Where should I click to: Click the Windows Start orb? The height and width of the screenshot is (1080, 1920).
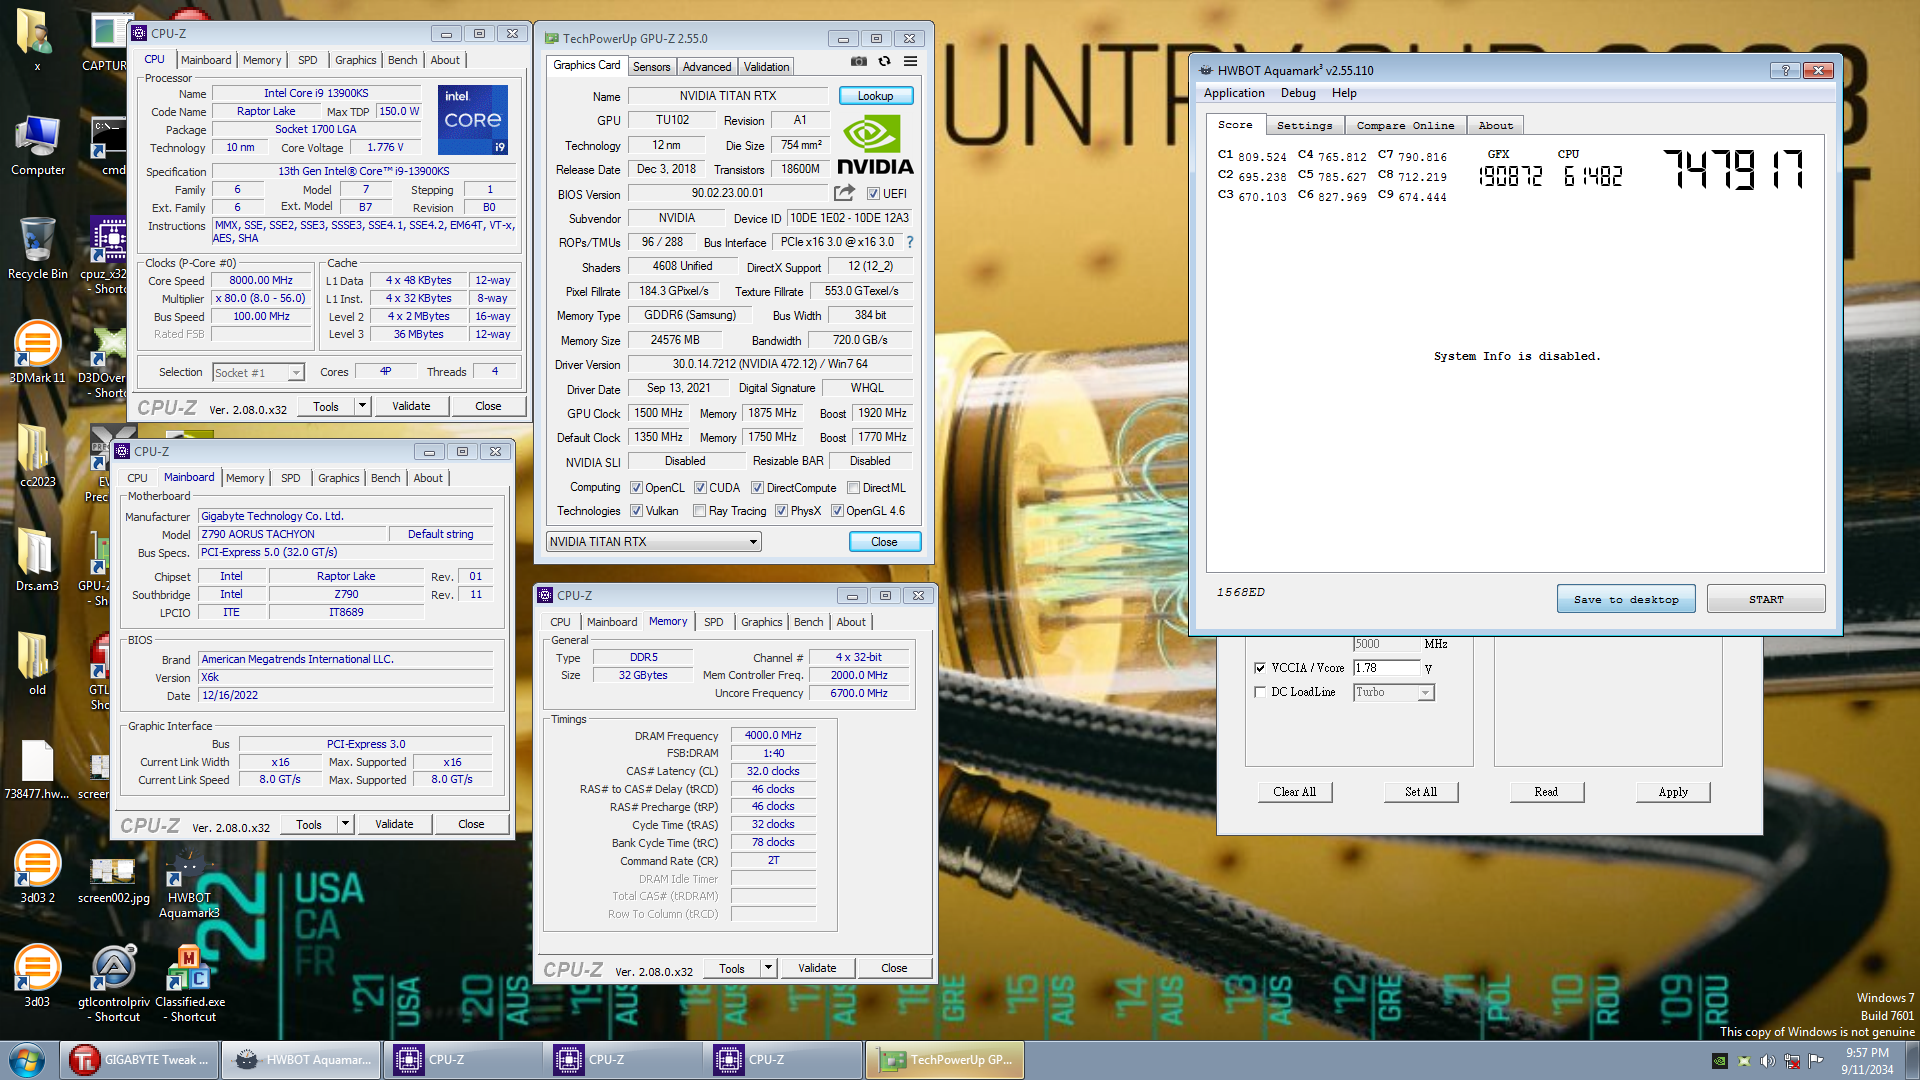click(x=27, y=1060)
